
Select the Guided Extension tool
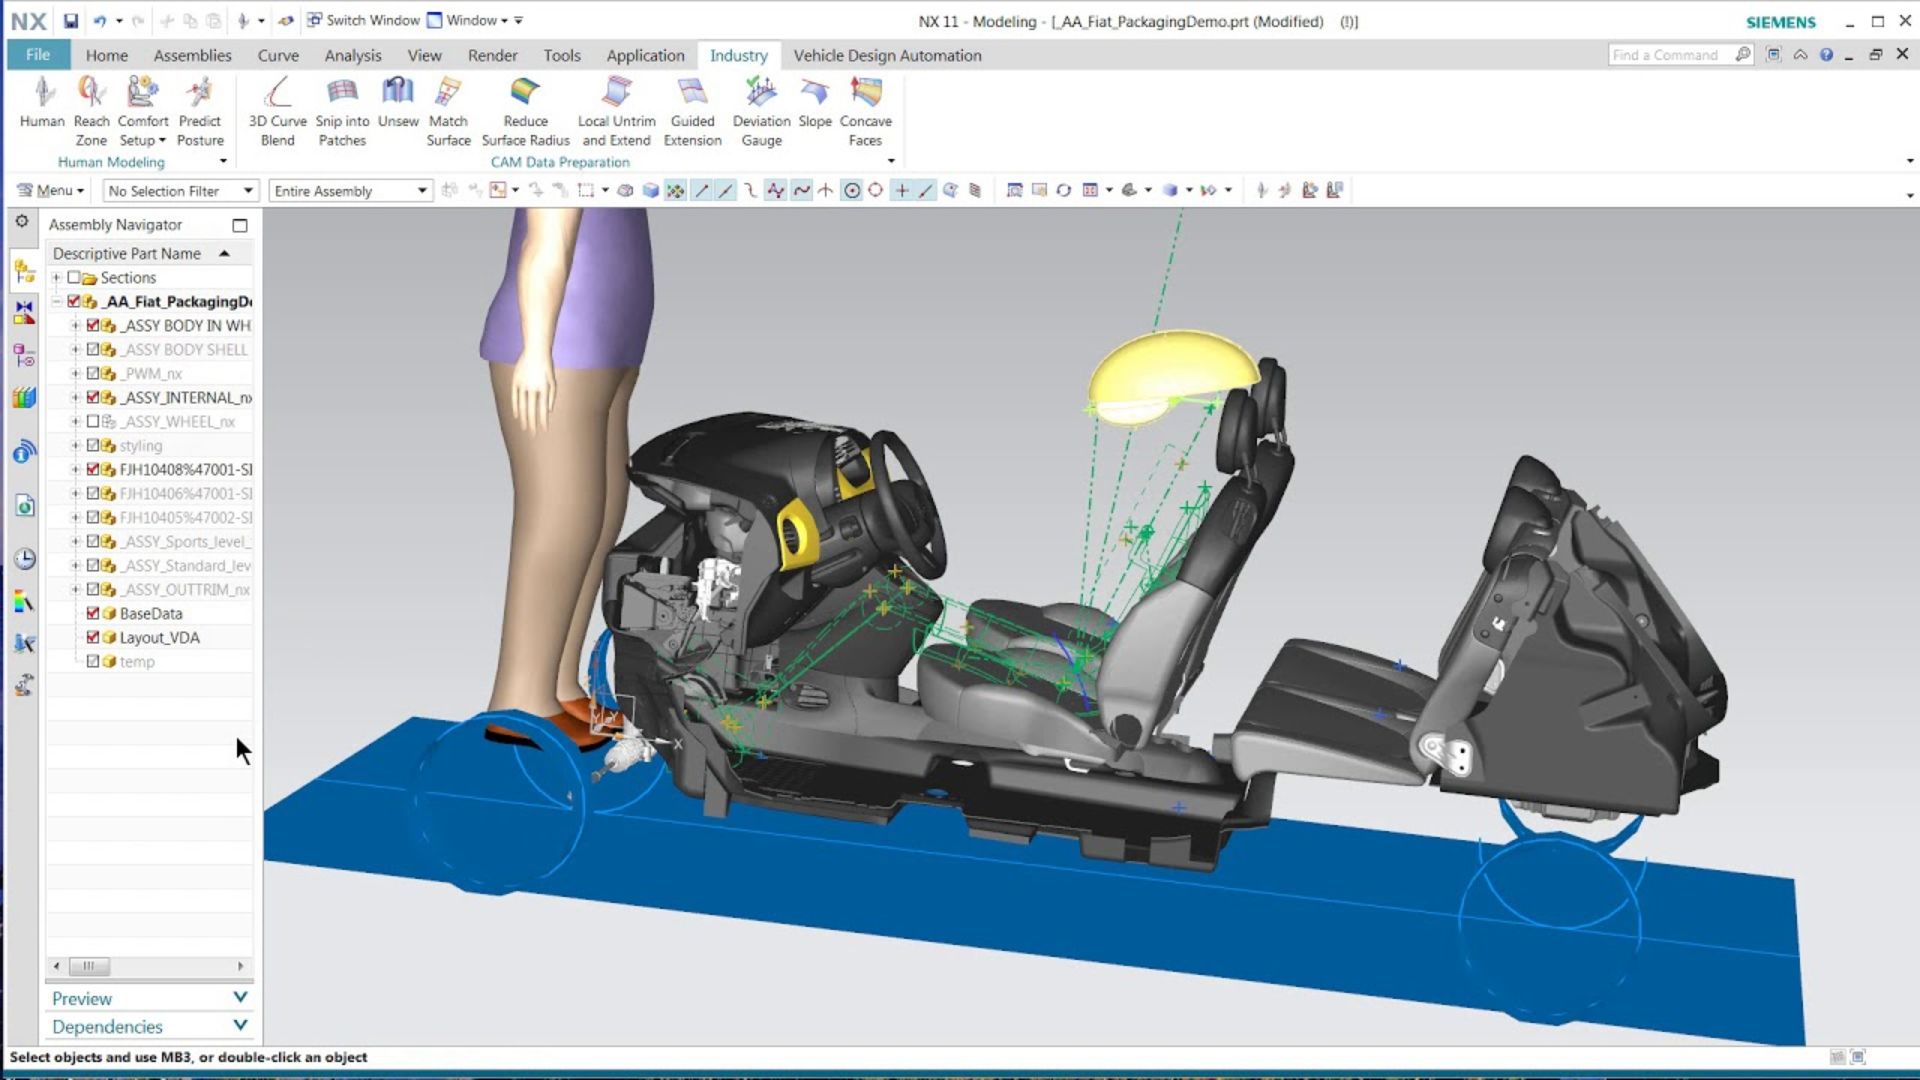point(692,112)
